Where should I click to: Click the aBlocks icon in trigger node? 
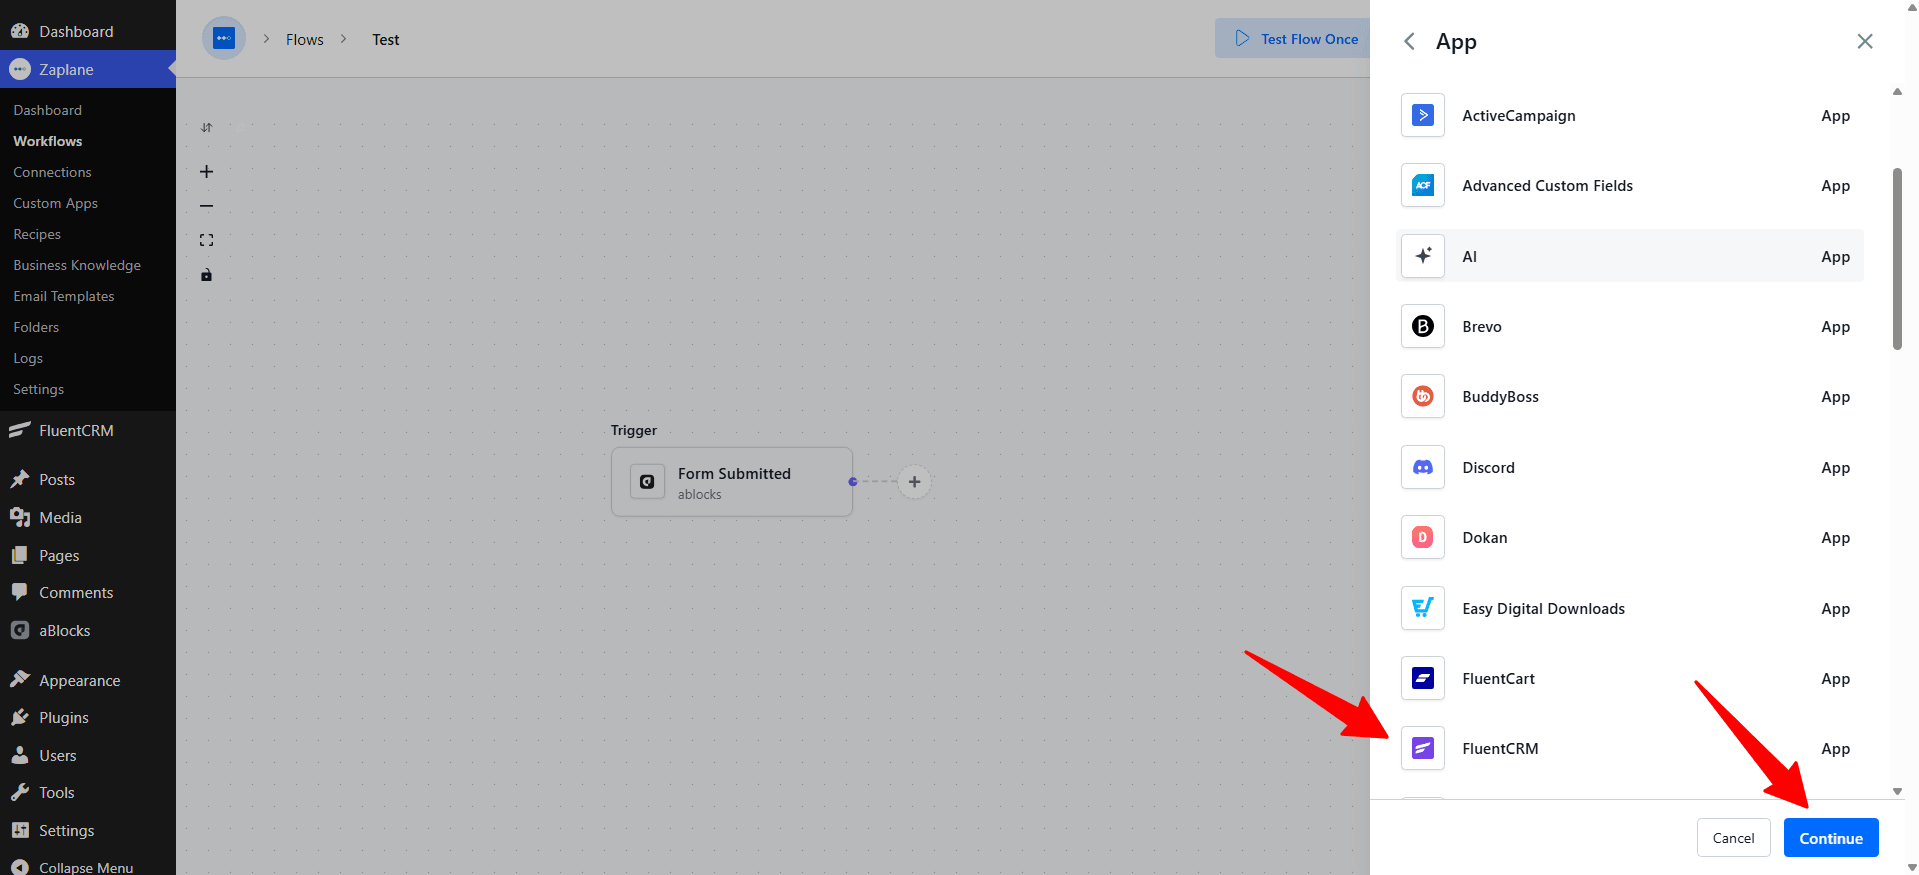647,482
